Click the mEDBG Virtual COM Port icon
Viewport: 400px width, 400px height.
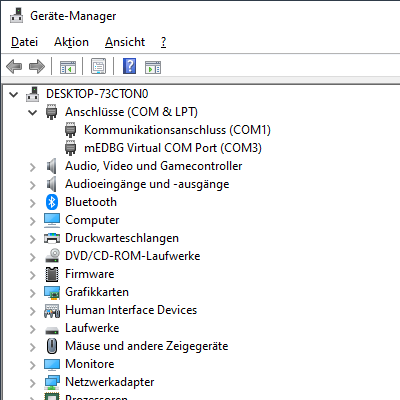(70, 148)
